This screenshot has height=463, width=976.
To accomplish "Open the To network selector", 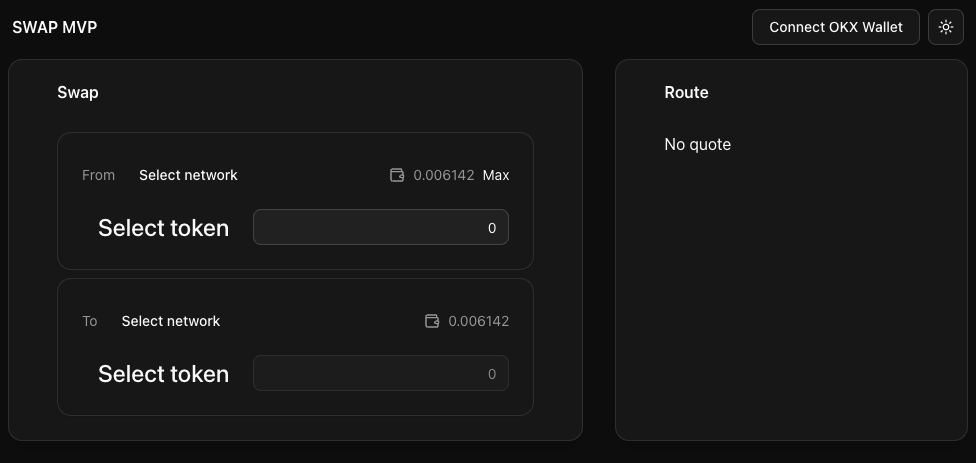I will [171, 321].
